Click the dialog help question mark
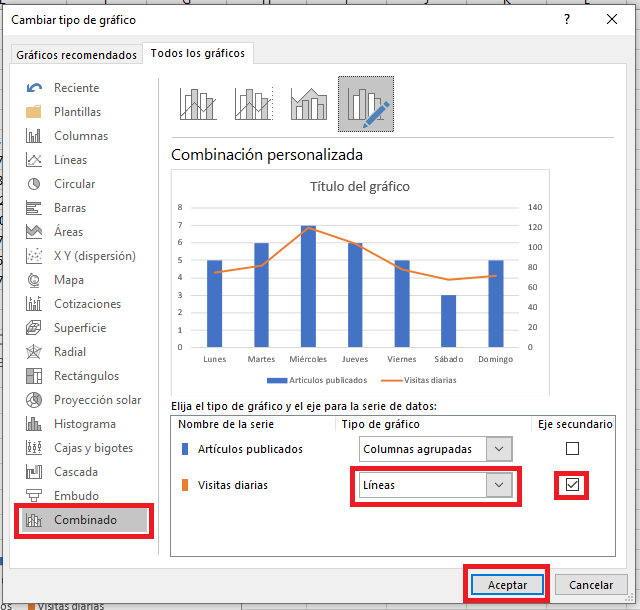The image size is (640, 610). click(567, 19)
